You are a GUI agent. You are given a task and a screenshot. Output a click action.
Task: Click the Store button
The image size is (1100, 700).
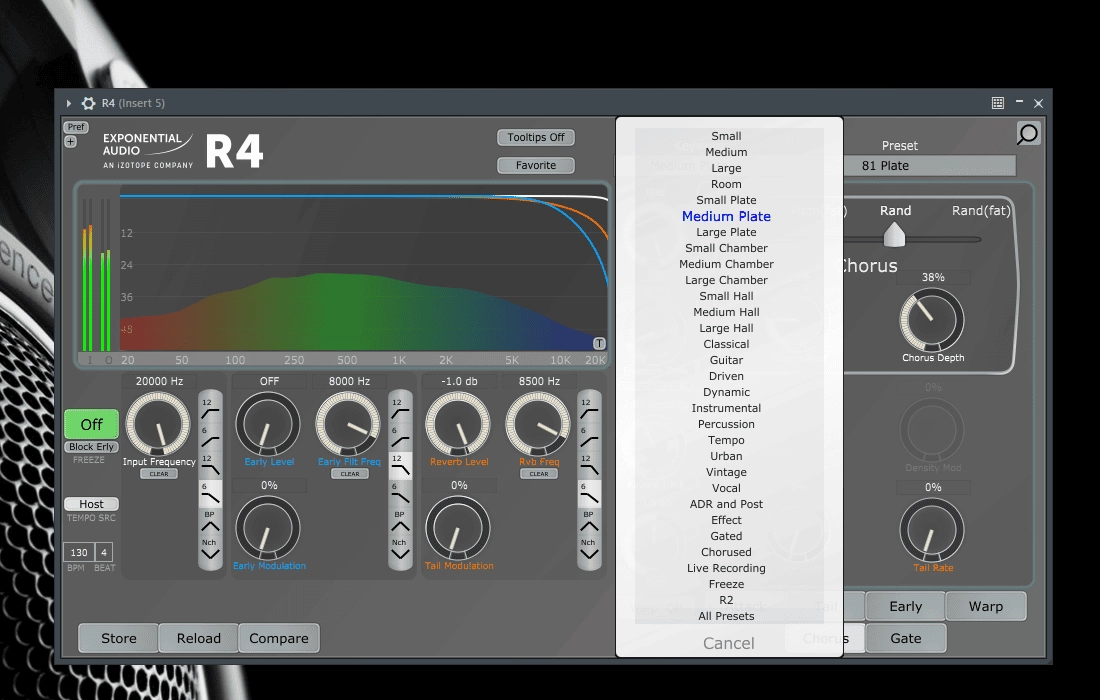click(x=119, y=638)
